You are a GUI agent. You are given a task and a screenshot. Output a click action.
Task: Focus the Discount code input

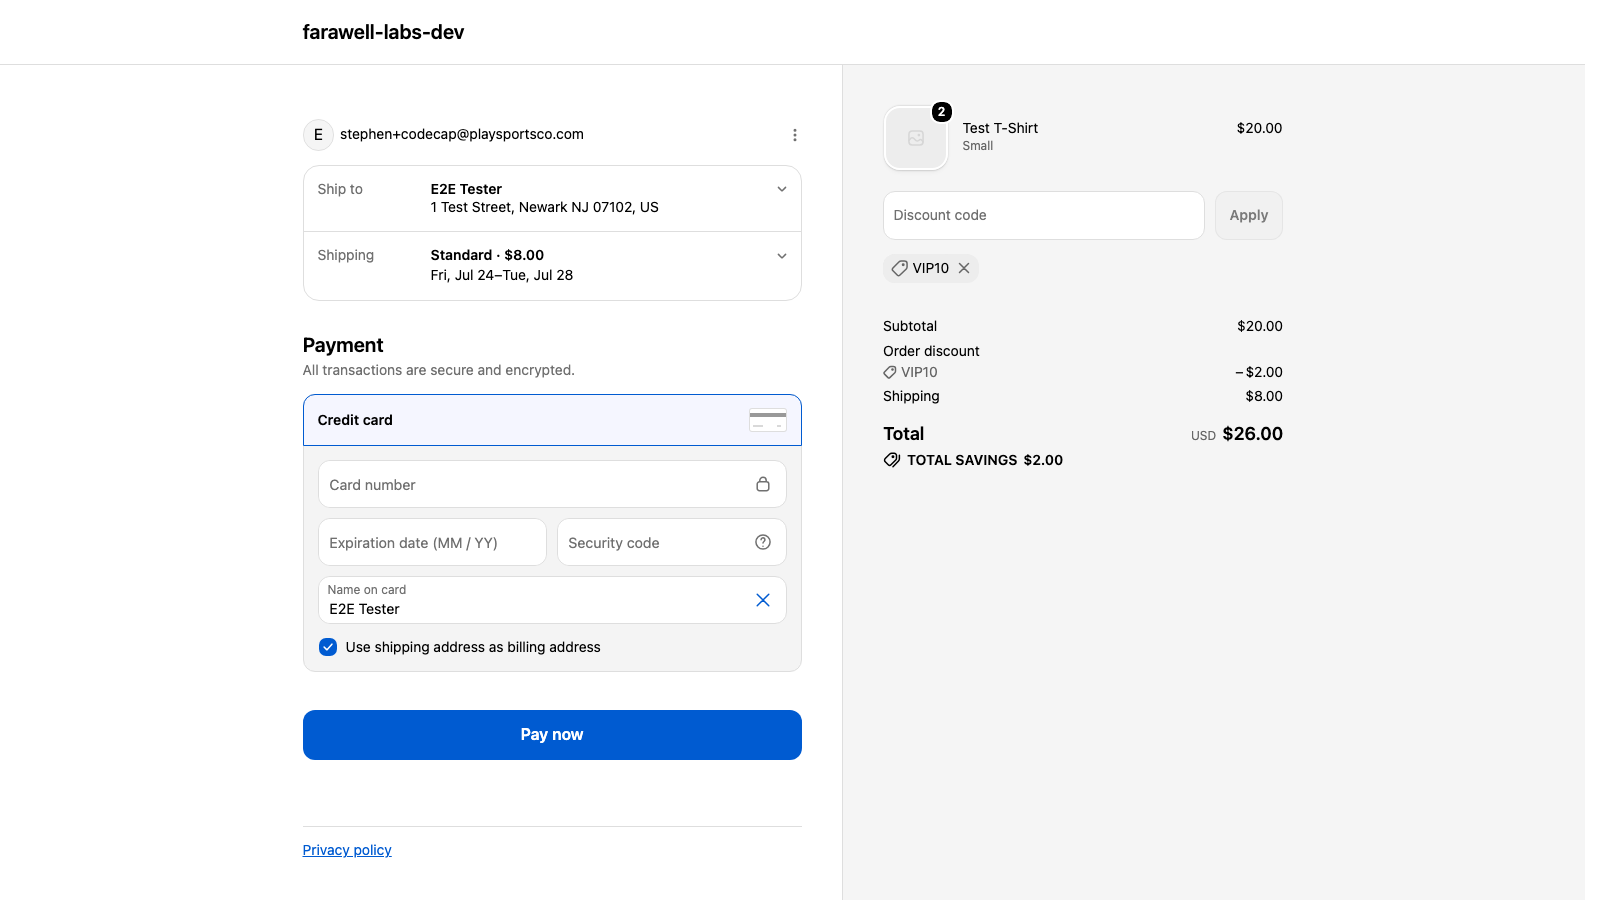click(1044, 215)
